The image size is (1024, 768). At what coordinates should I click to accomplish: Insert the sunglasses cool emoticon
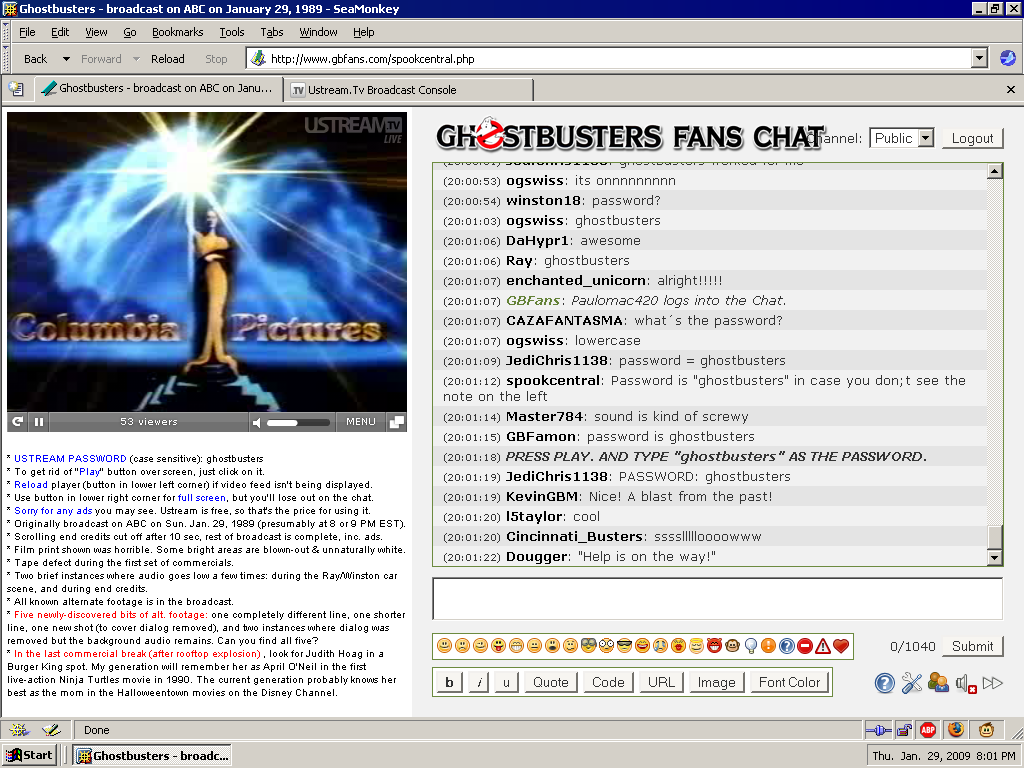[x=624, y=646]
